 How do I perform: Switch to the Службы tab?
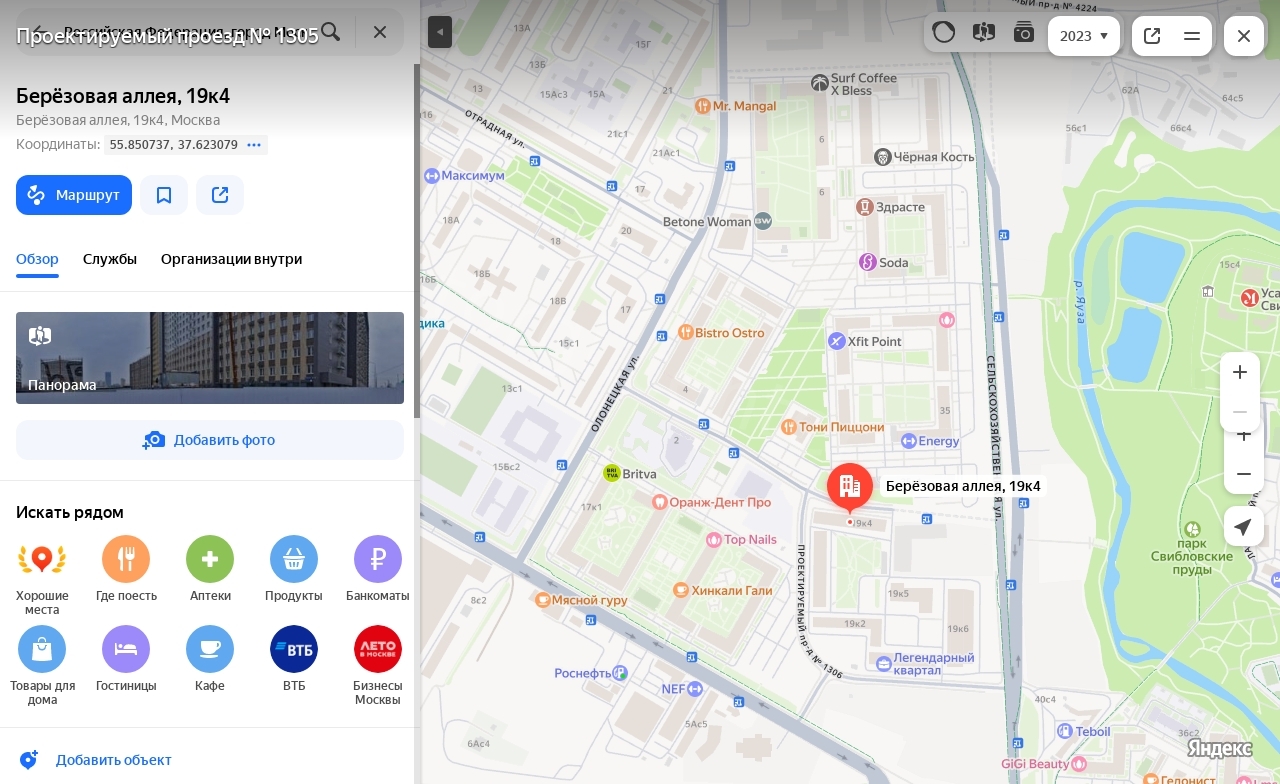click(x=110, y=259)
